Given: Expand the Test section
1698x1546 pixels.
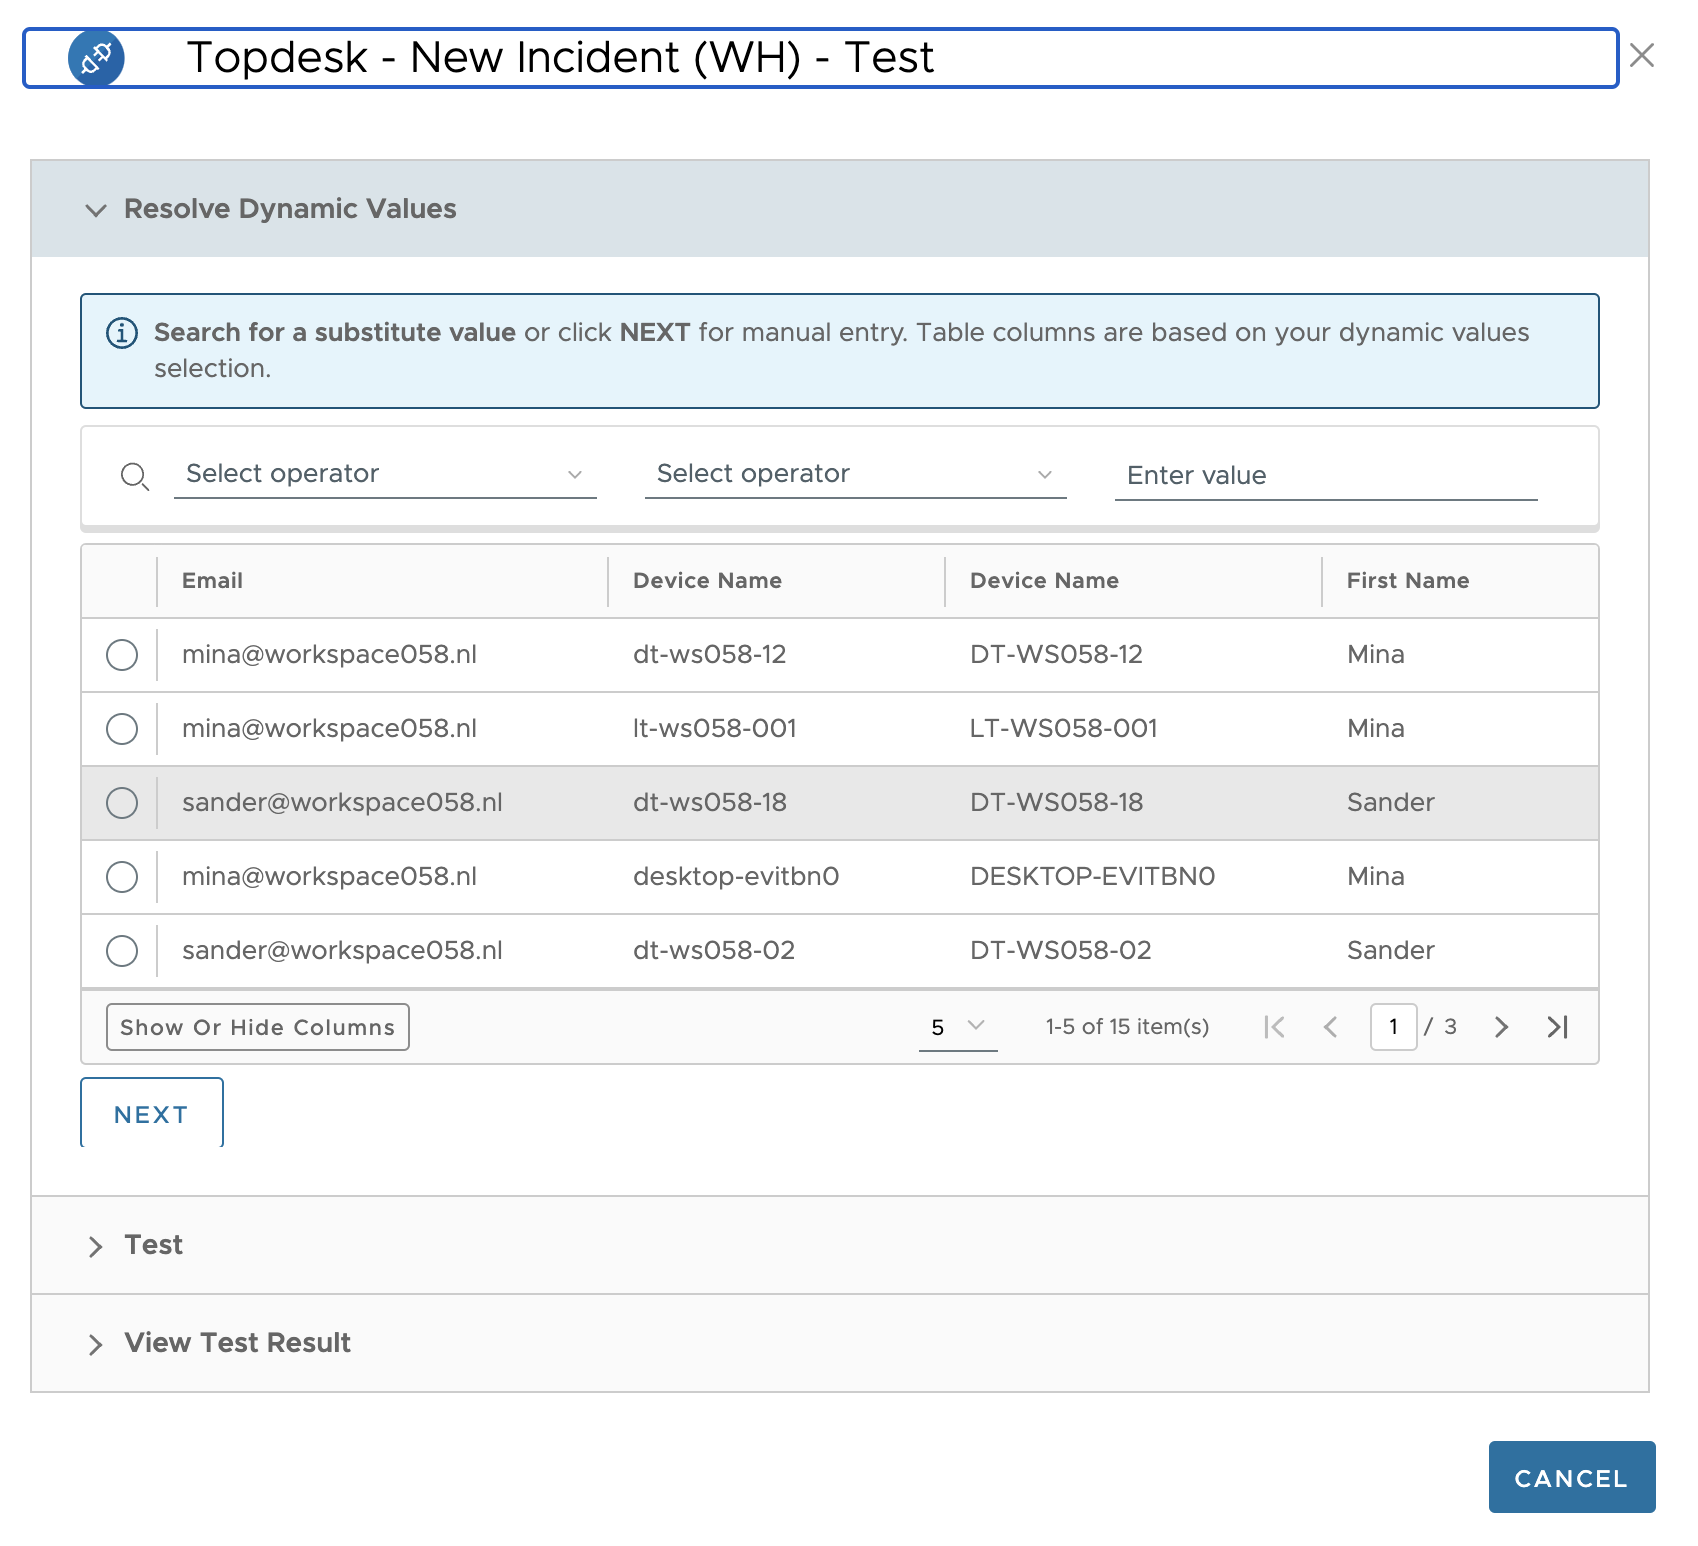Looking at the screenshot, I should tap(96, 1246).
